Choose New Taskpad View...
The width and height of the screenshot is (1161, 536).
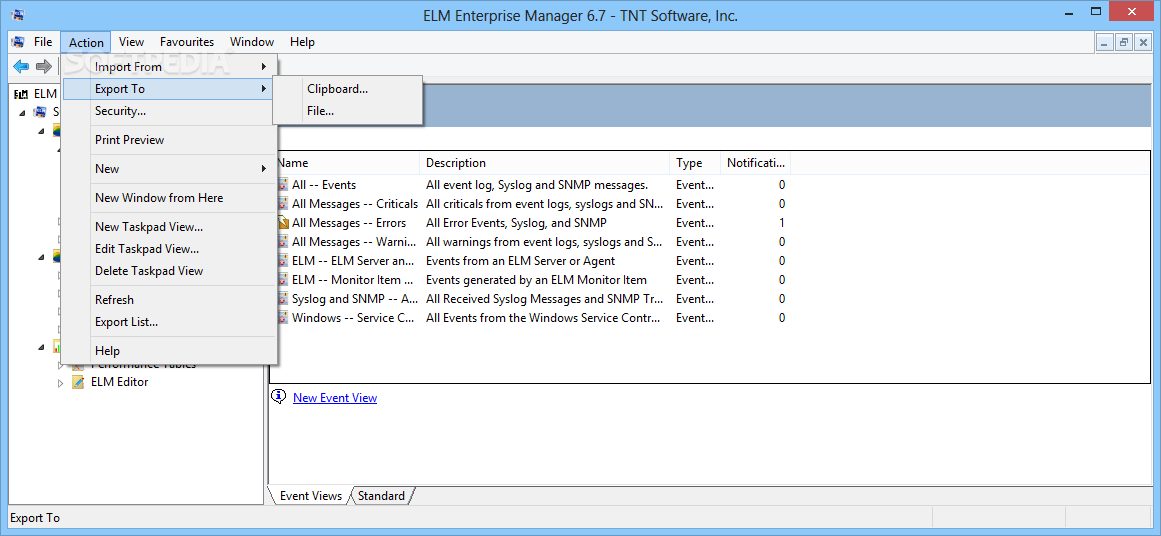pyautogui.click(x=170, y=227)
